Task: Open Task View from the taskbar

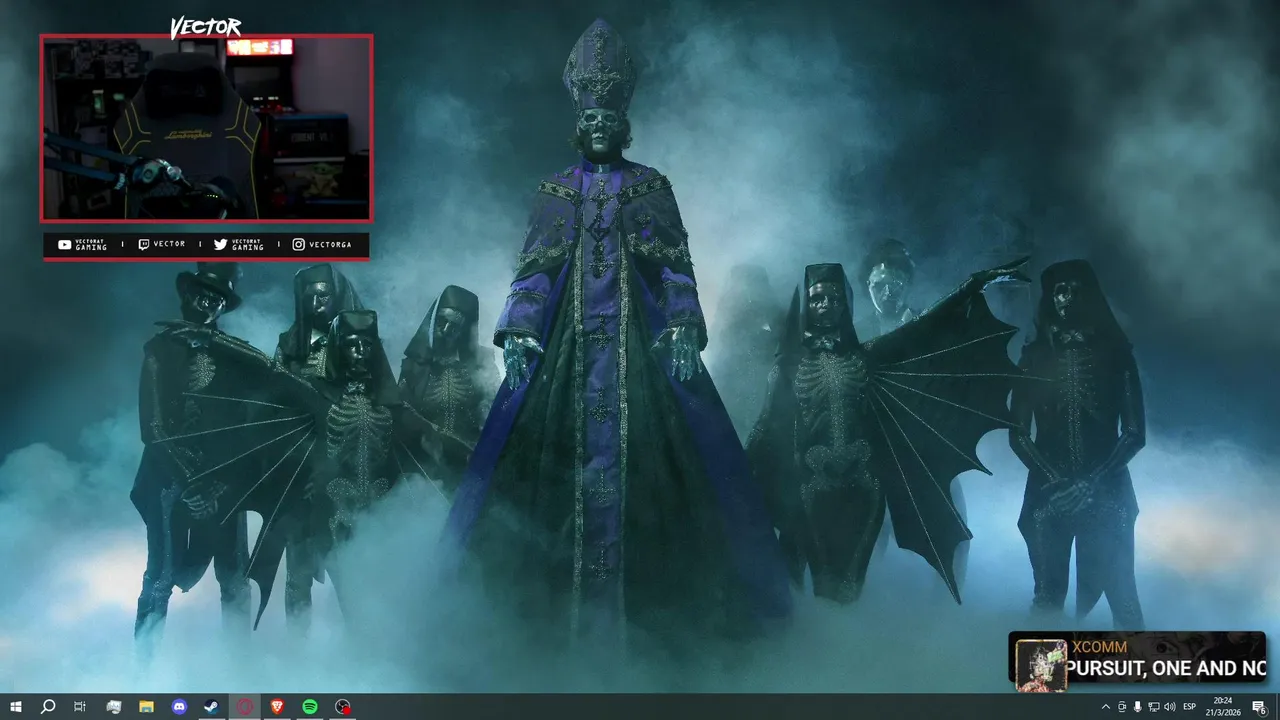Action: pos(80,707)
